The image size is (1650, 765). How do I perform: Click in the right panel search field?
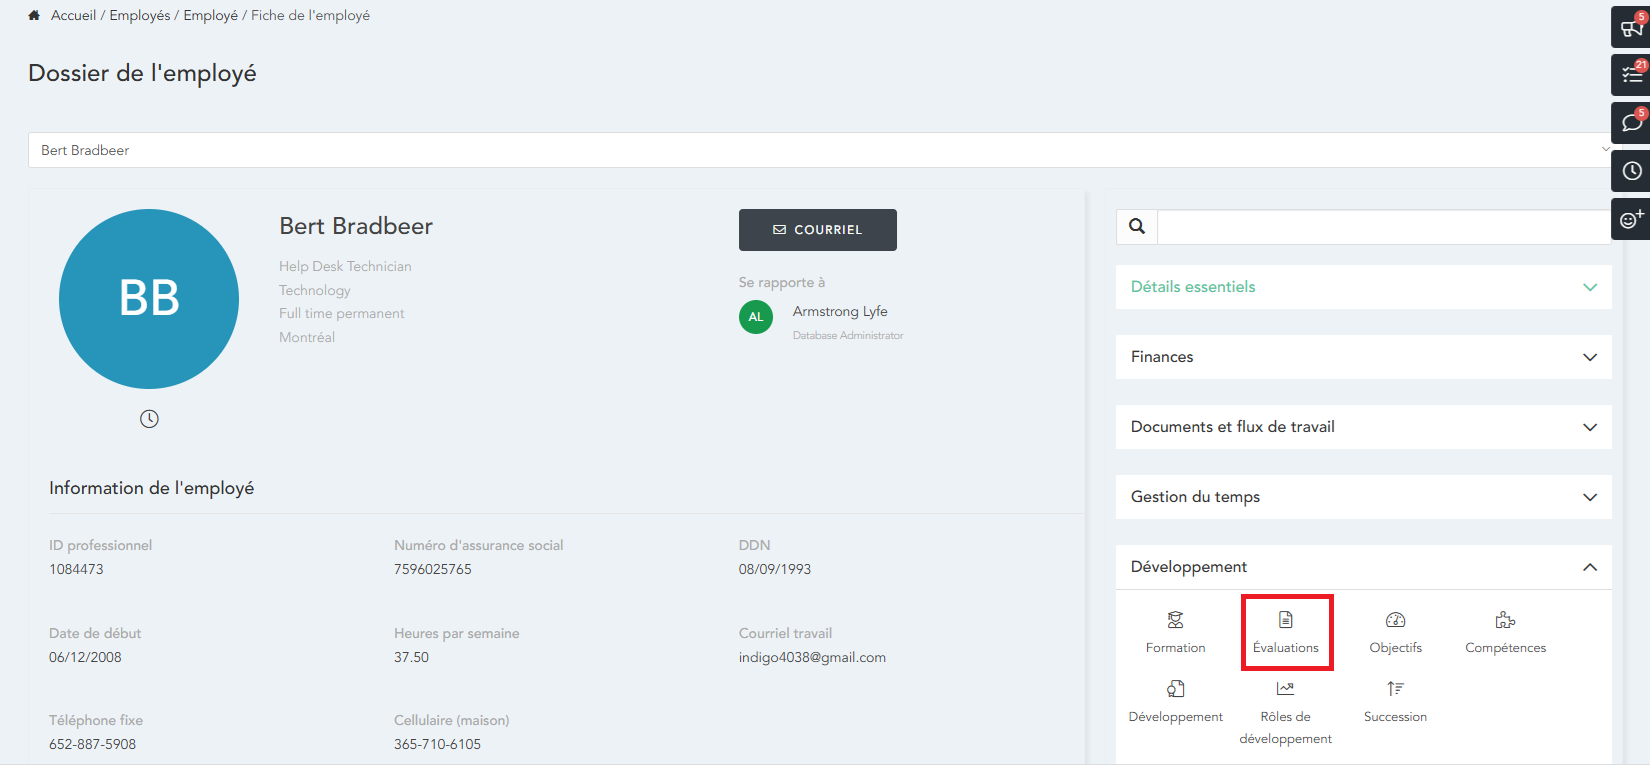[x=1382, y=227]
